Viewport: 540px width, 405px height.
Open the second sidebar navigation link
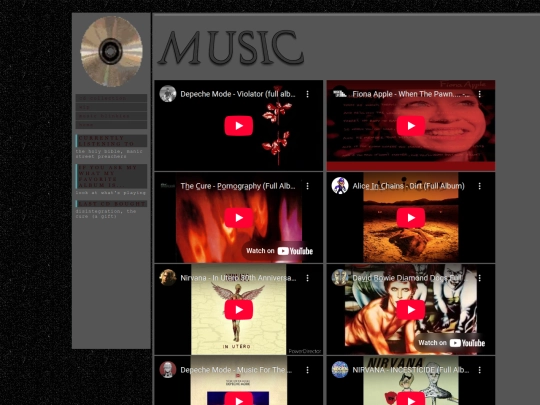point(111,107)
